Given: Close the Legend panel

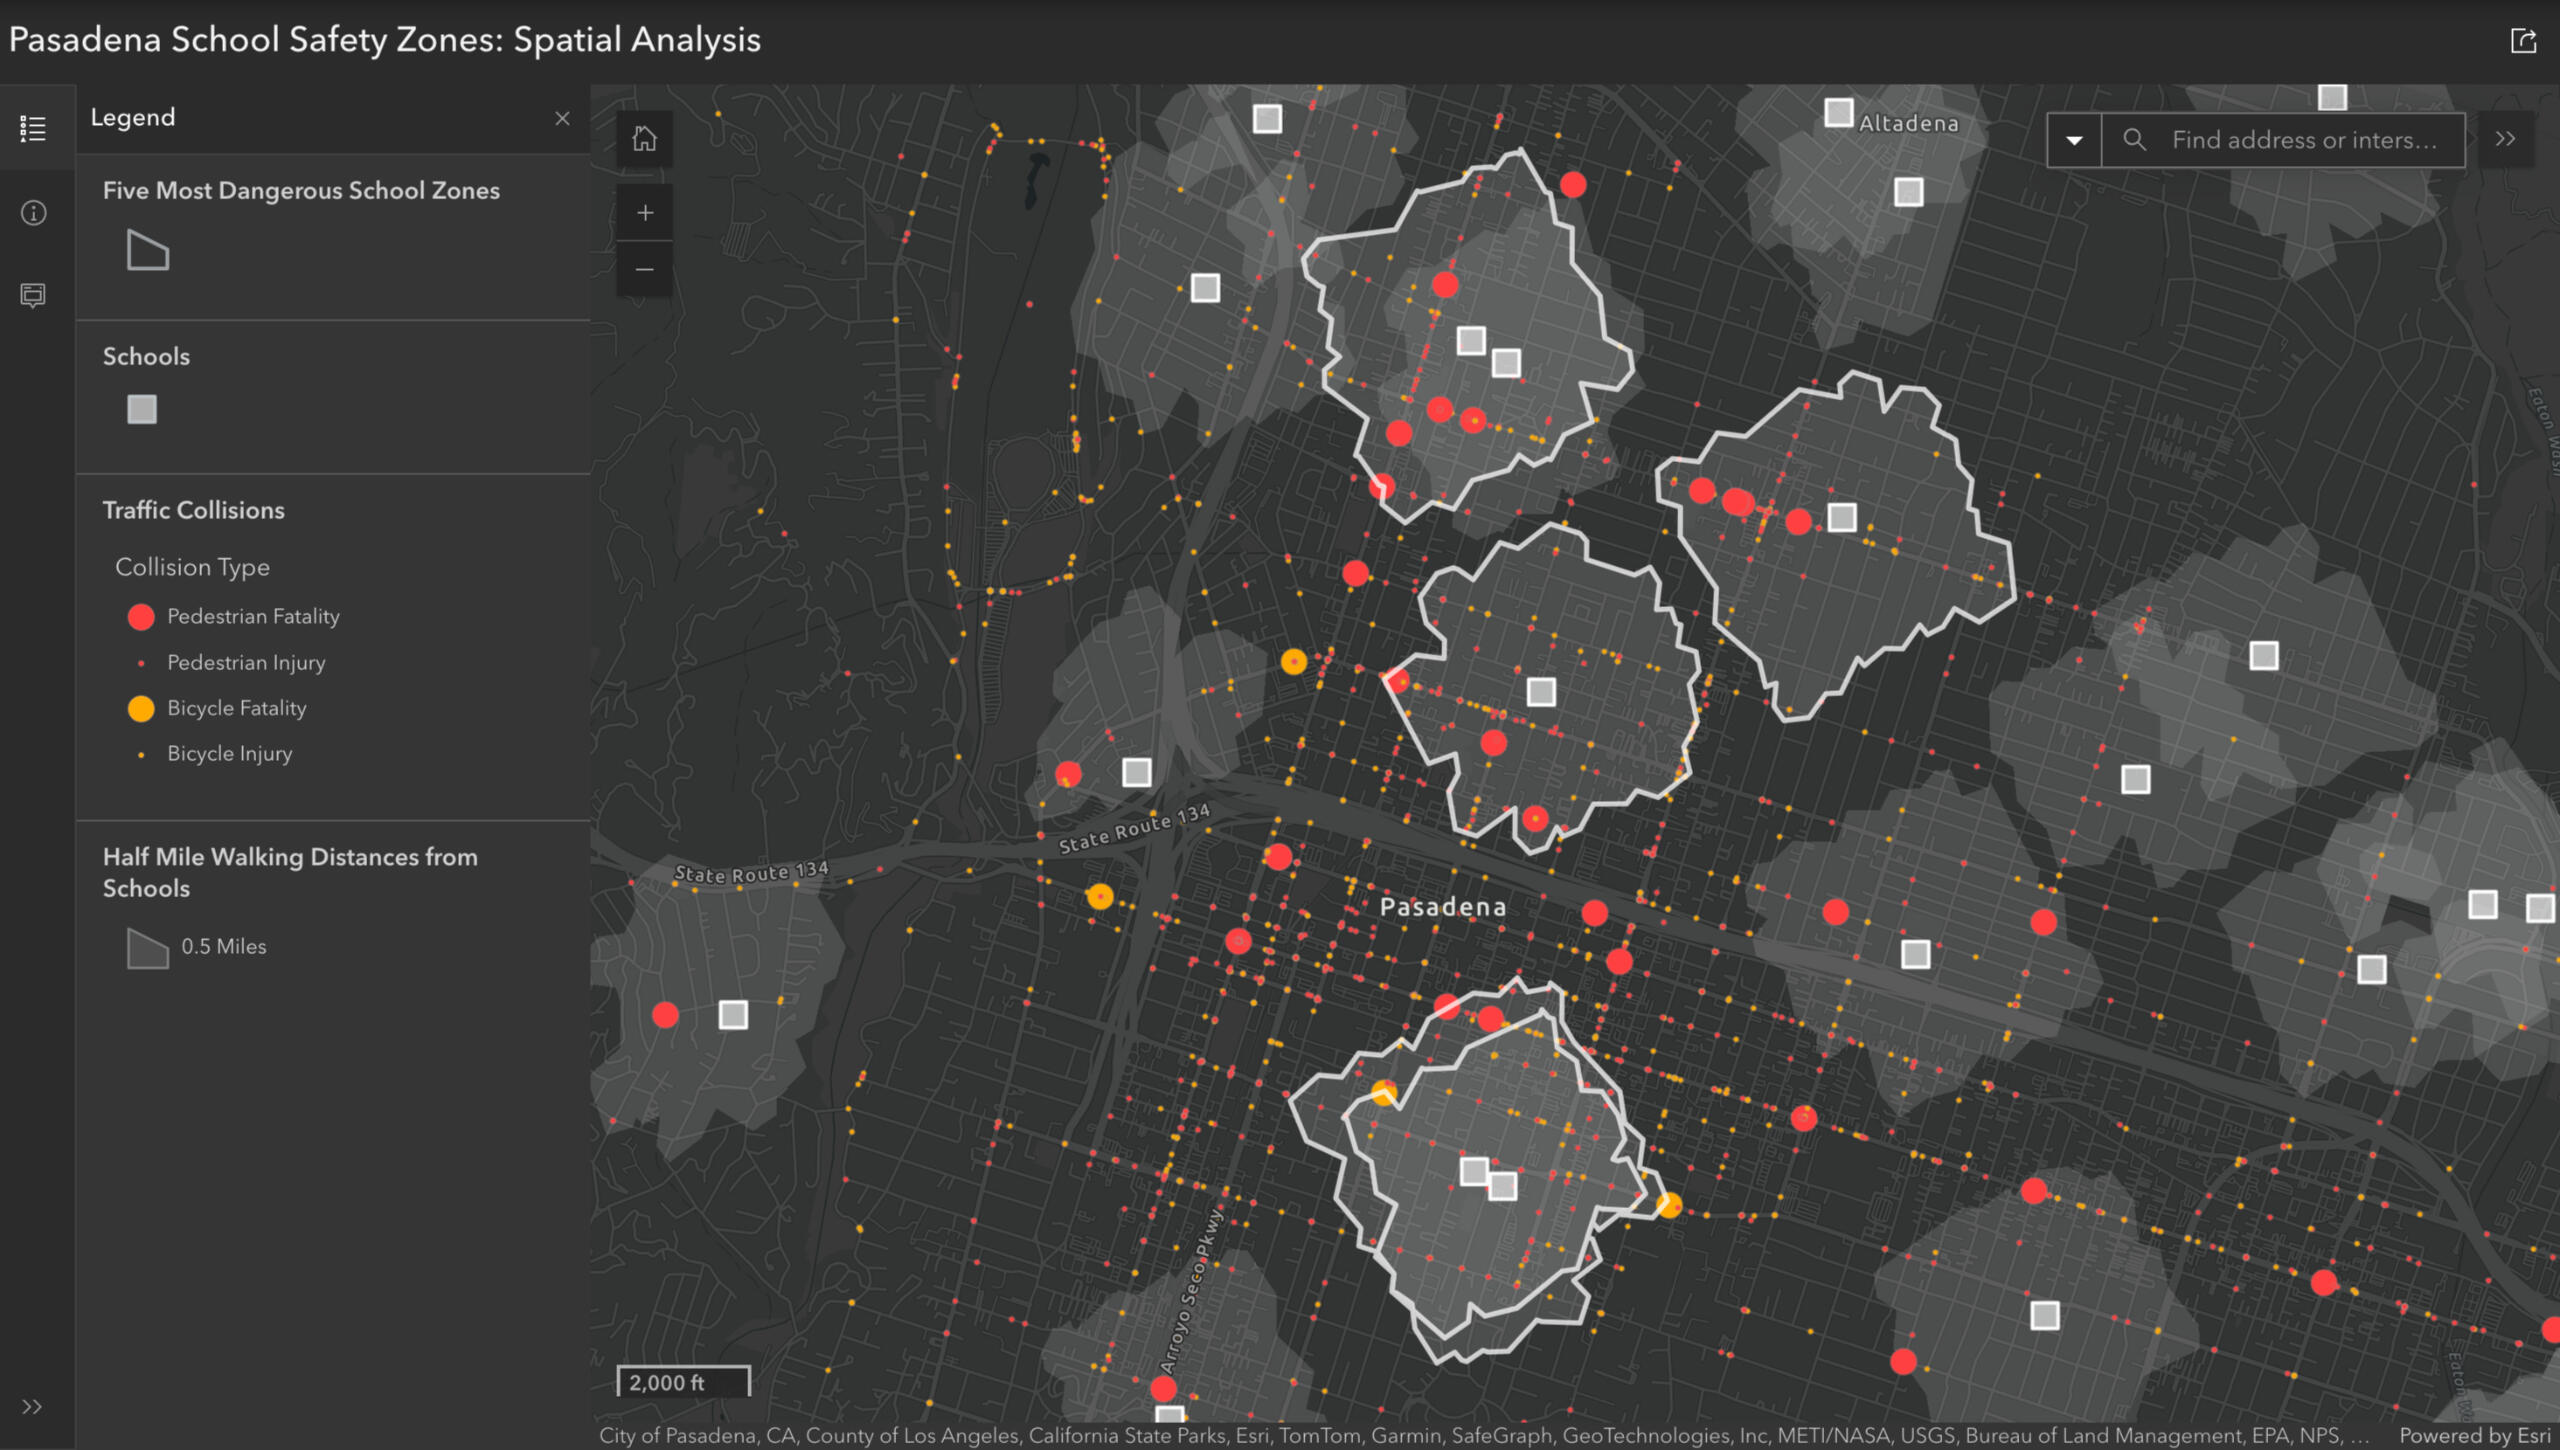Looking at the screenshot, I should (x=562, y=118).
